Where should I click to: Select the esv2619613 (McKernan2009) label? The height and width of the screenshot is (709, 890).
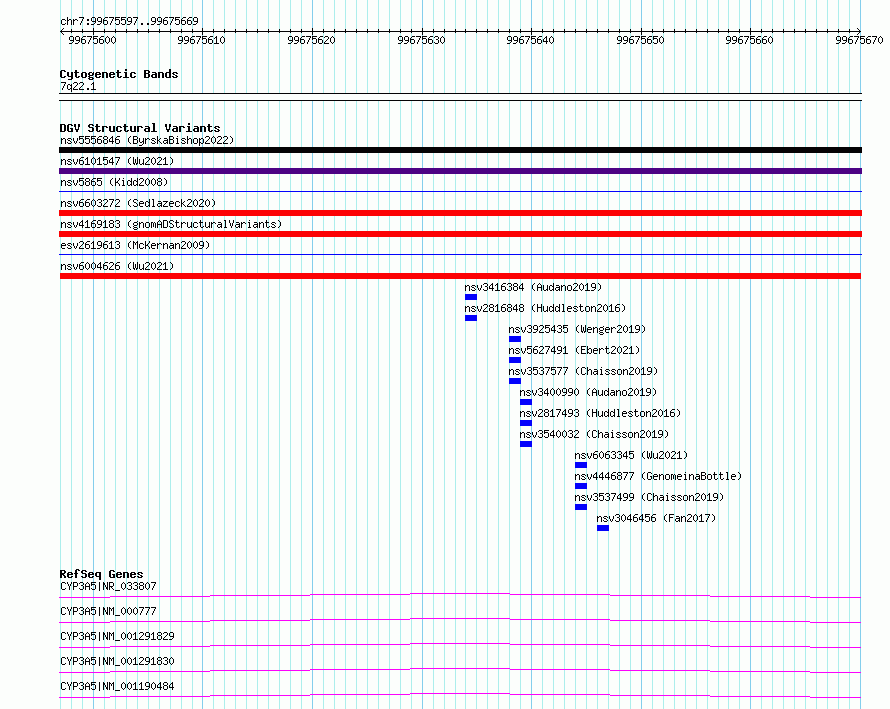[135, 245]
